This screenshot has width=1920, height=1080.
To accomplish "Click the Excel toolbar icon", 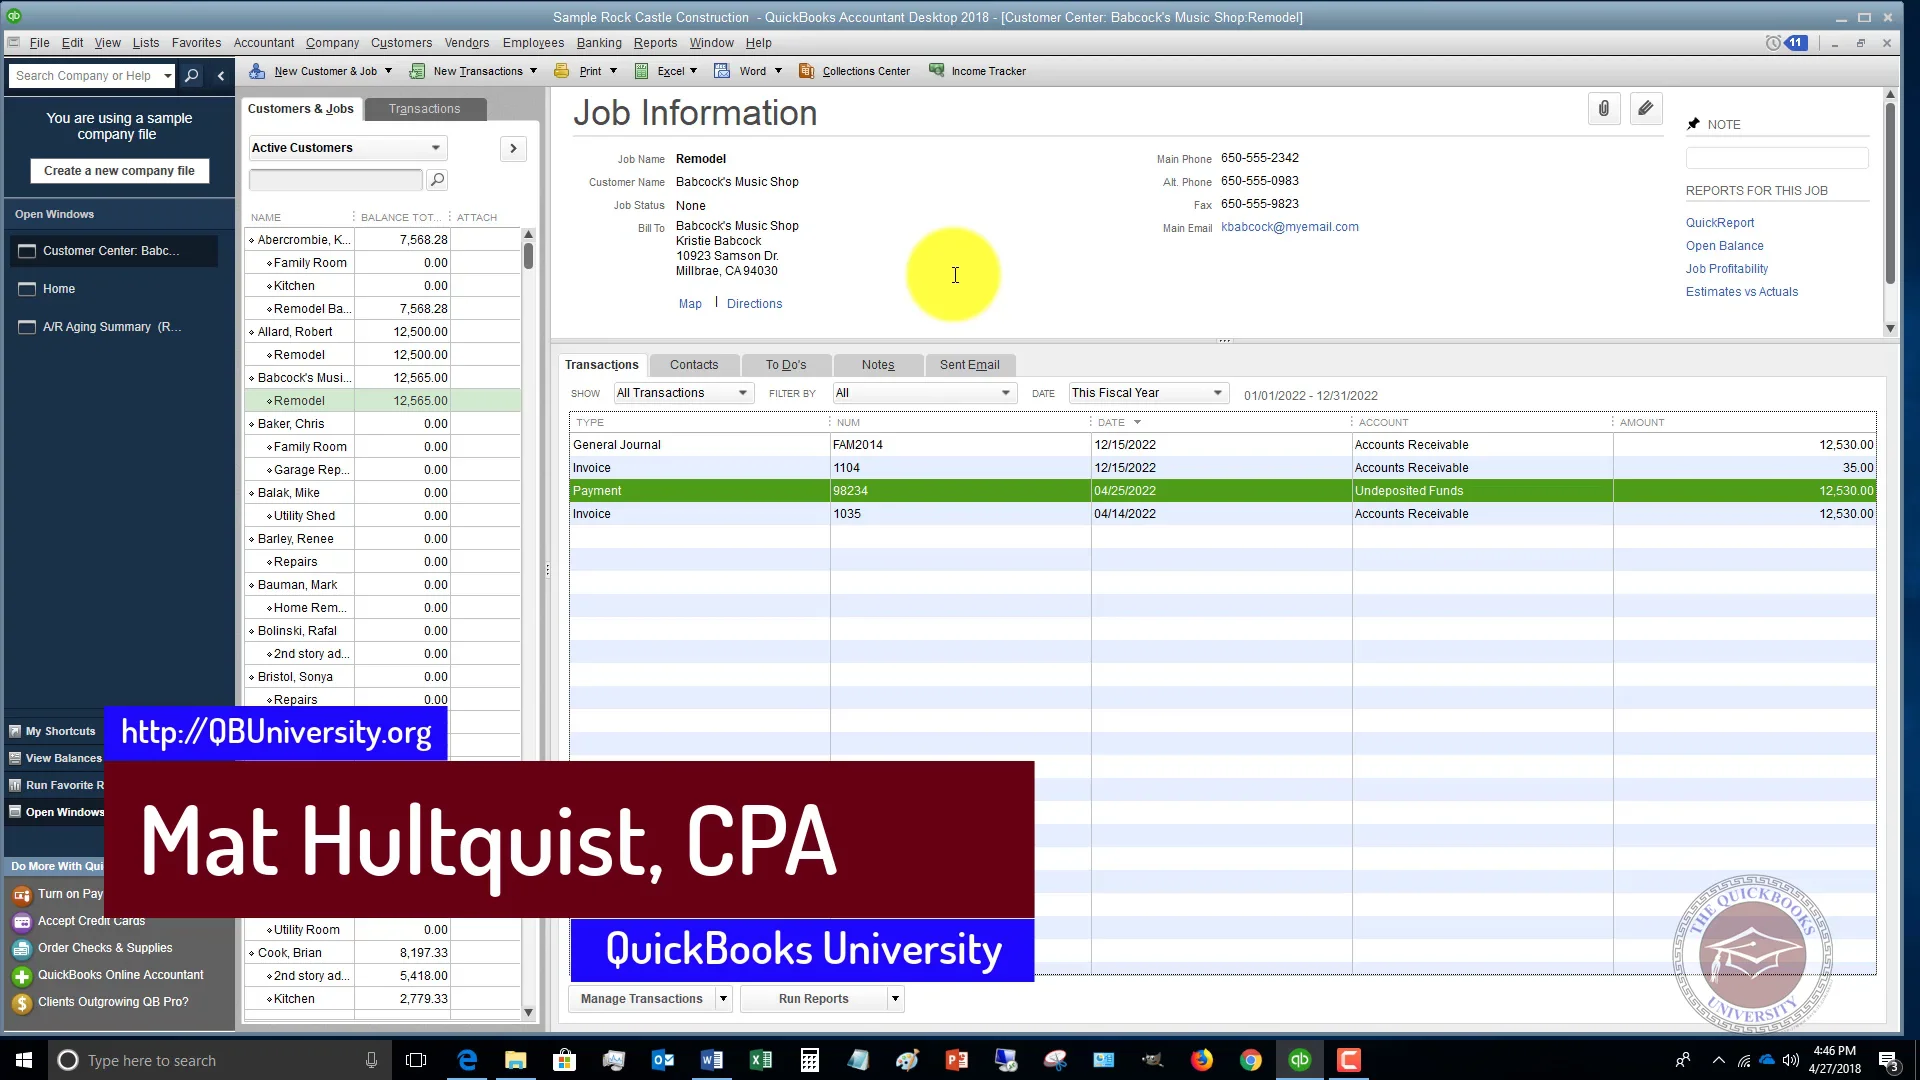I will 642,71.
